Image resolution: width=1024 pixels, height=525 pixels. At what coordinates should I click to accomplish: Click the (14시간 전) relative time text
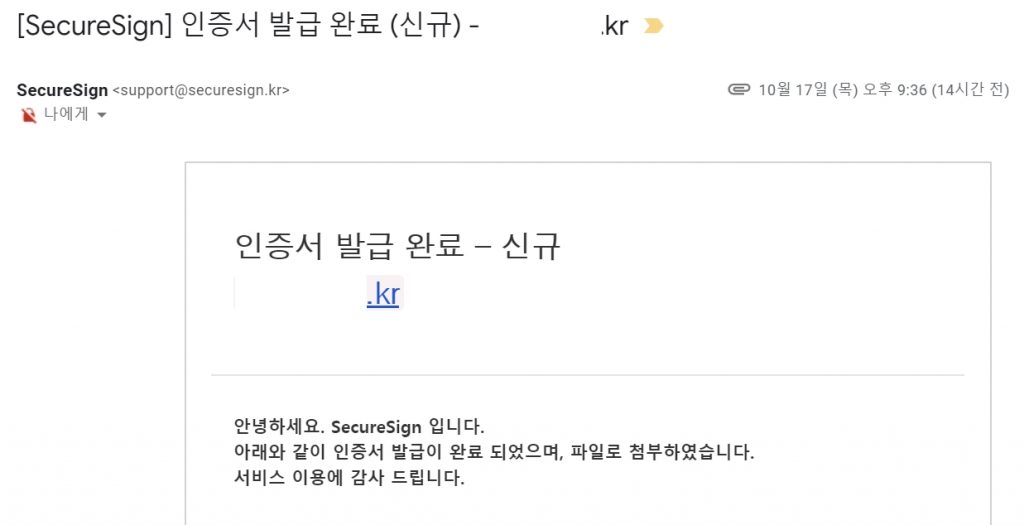pos(970,89)
